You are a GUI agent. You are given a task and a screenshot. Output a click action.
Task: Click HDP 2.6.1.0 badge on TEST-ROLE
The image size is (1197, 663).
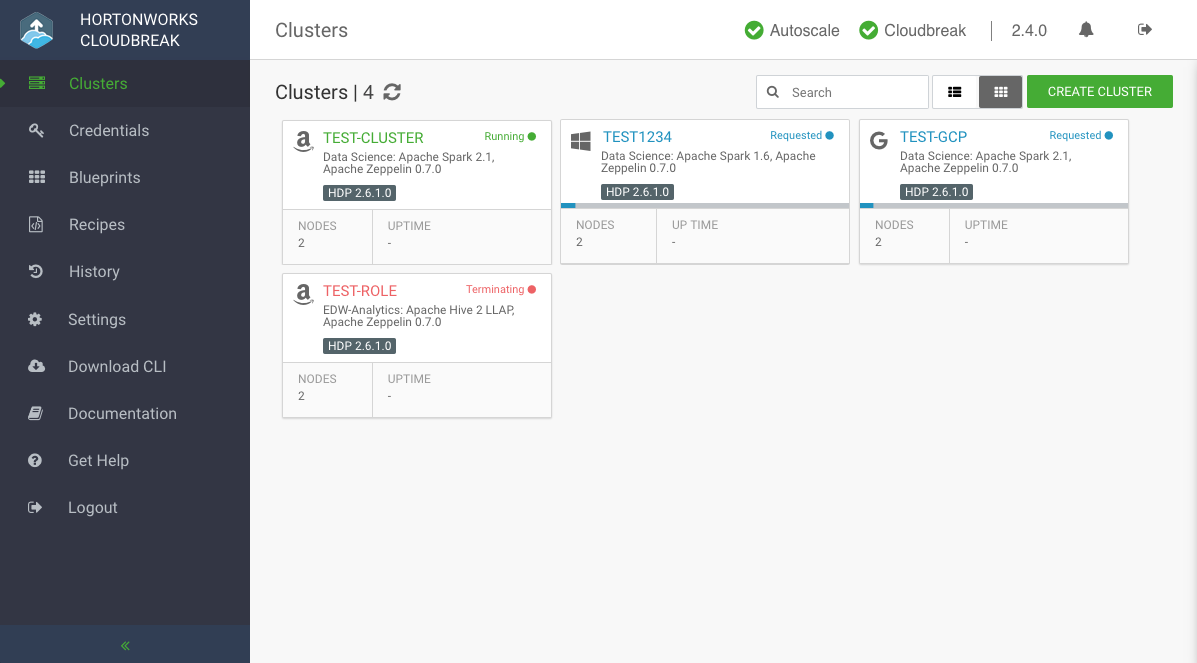(x=360, y=346)
